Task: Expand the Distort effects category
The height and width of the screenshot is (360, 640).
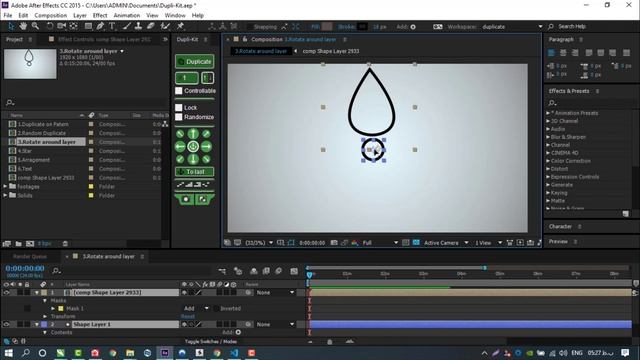Action: pos(548,169)
